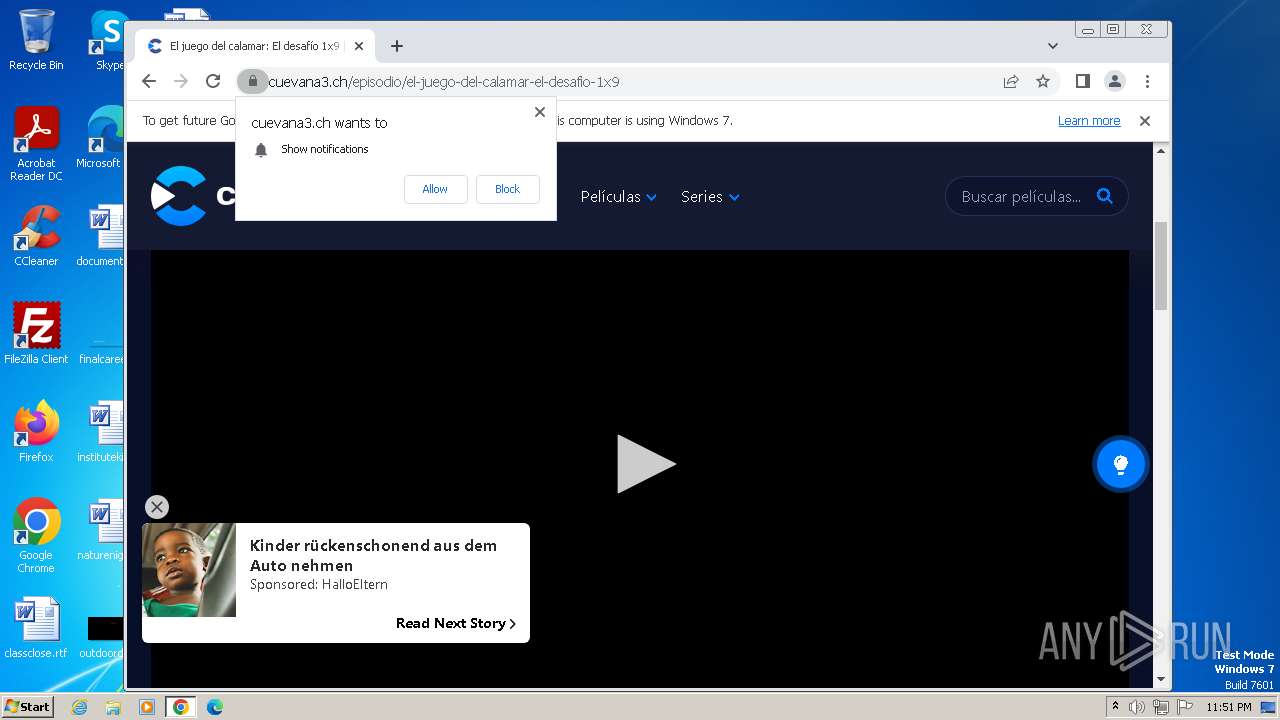Play the video with the play button
Screen dimensions: 1280x720
pyautogui.click(x=646, y=464)
